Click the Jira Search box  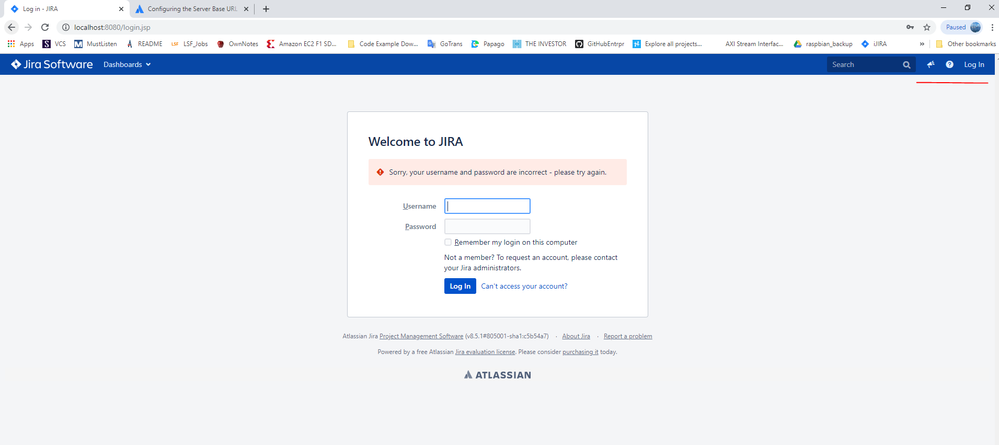tap(871, 64)
